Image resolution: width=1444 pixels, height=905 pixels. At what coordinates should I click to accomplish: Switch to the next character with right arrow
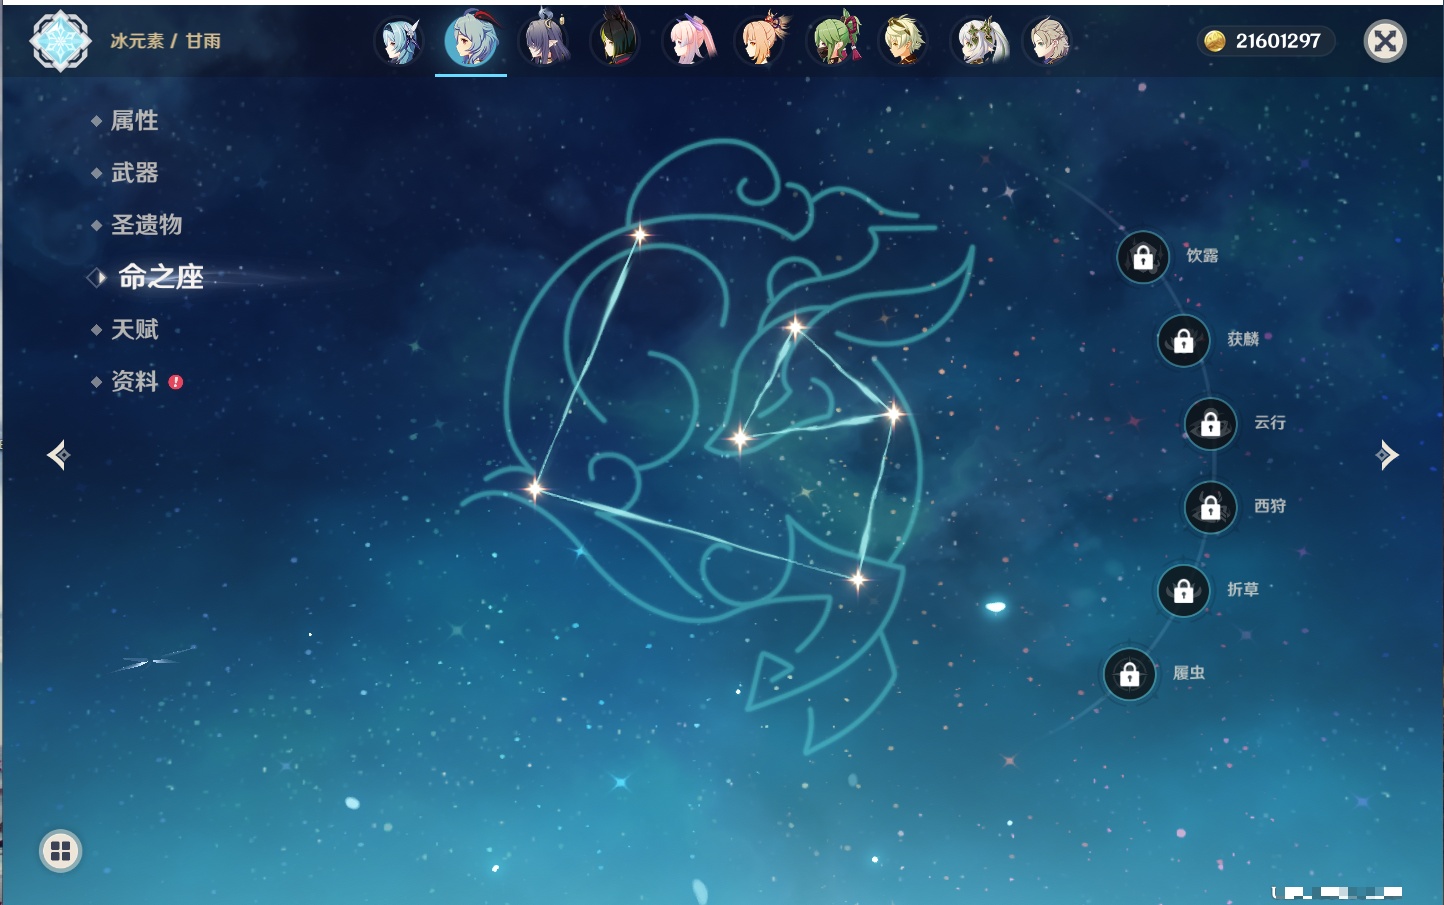[x=1387, y=455]
